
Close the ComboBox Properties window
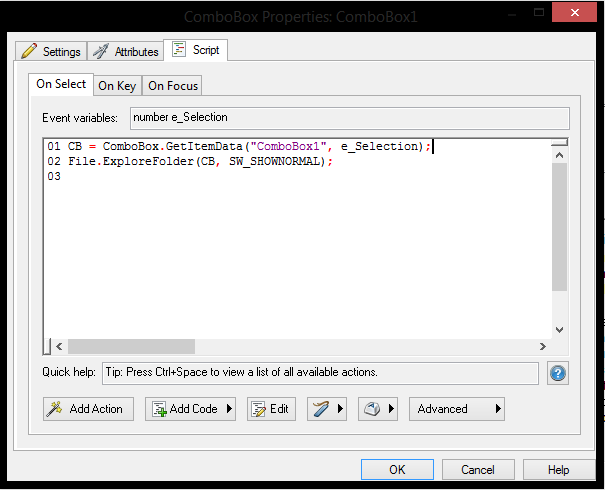(574, 13)
